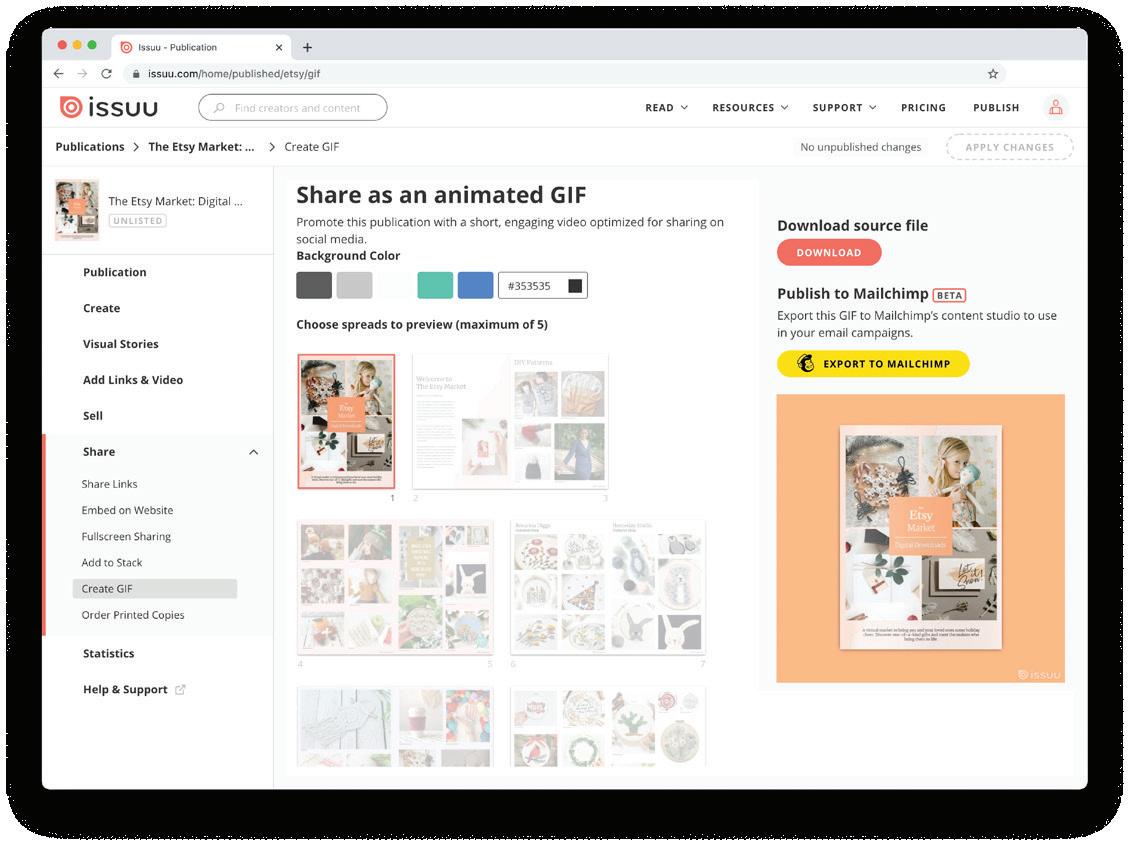The width and height of the screenshot is (1129, 844).
Task: Open Visual Stories in sidebar
Action: [x=120, y=344]
